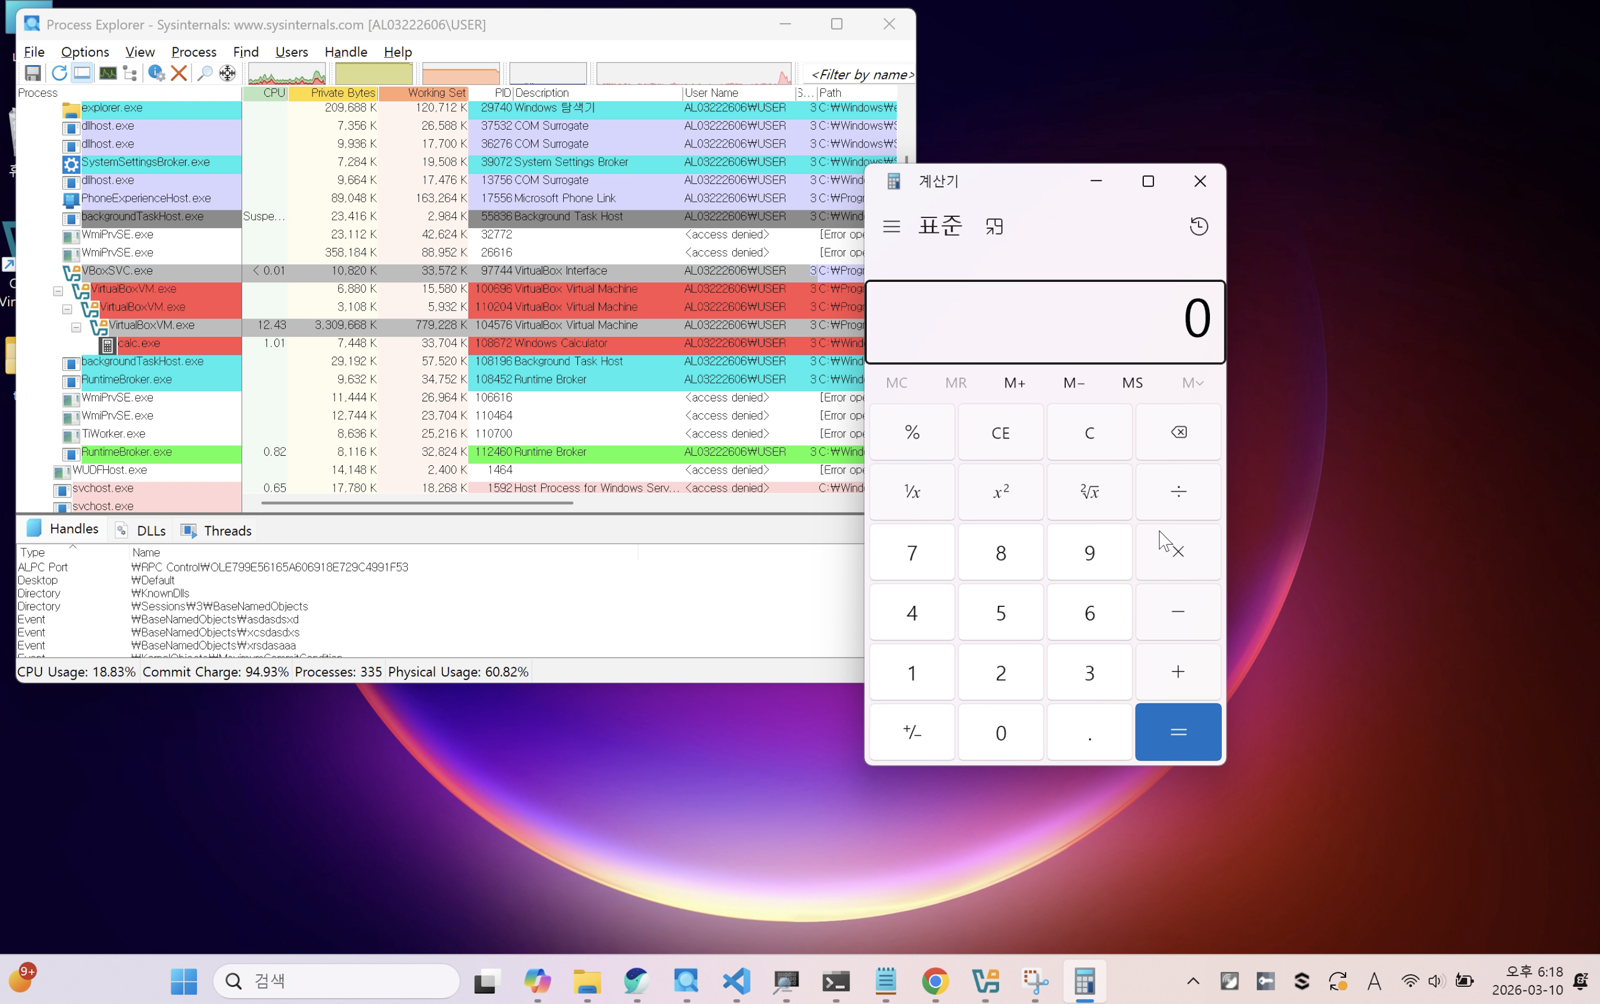Click the CE clear entry button

point(1001,432)
